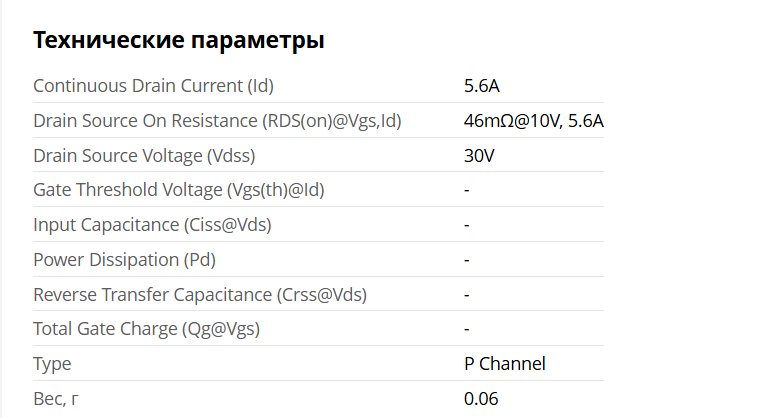Click the Drain Source Voltage (Vdss) label
The height and width of the screenshot is (418, 769).
click(x=144, y=156)
